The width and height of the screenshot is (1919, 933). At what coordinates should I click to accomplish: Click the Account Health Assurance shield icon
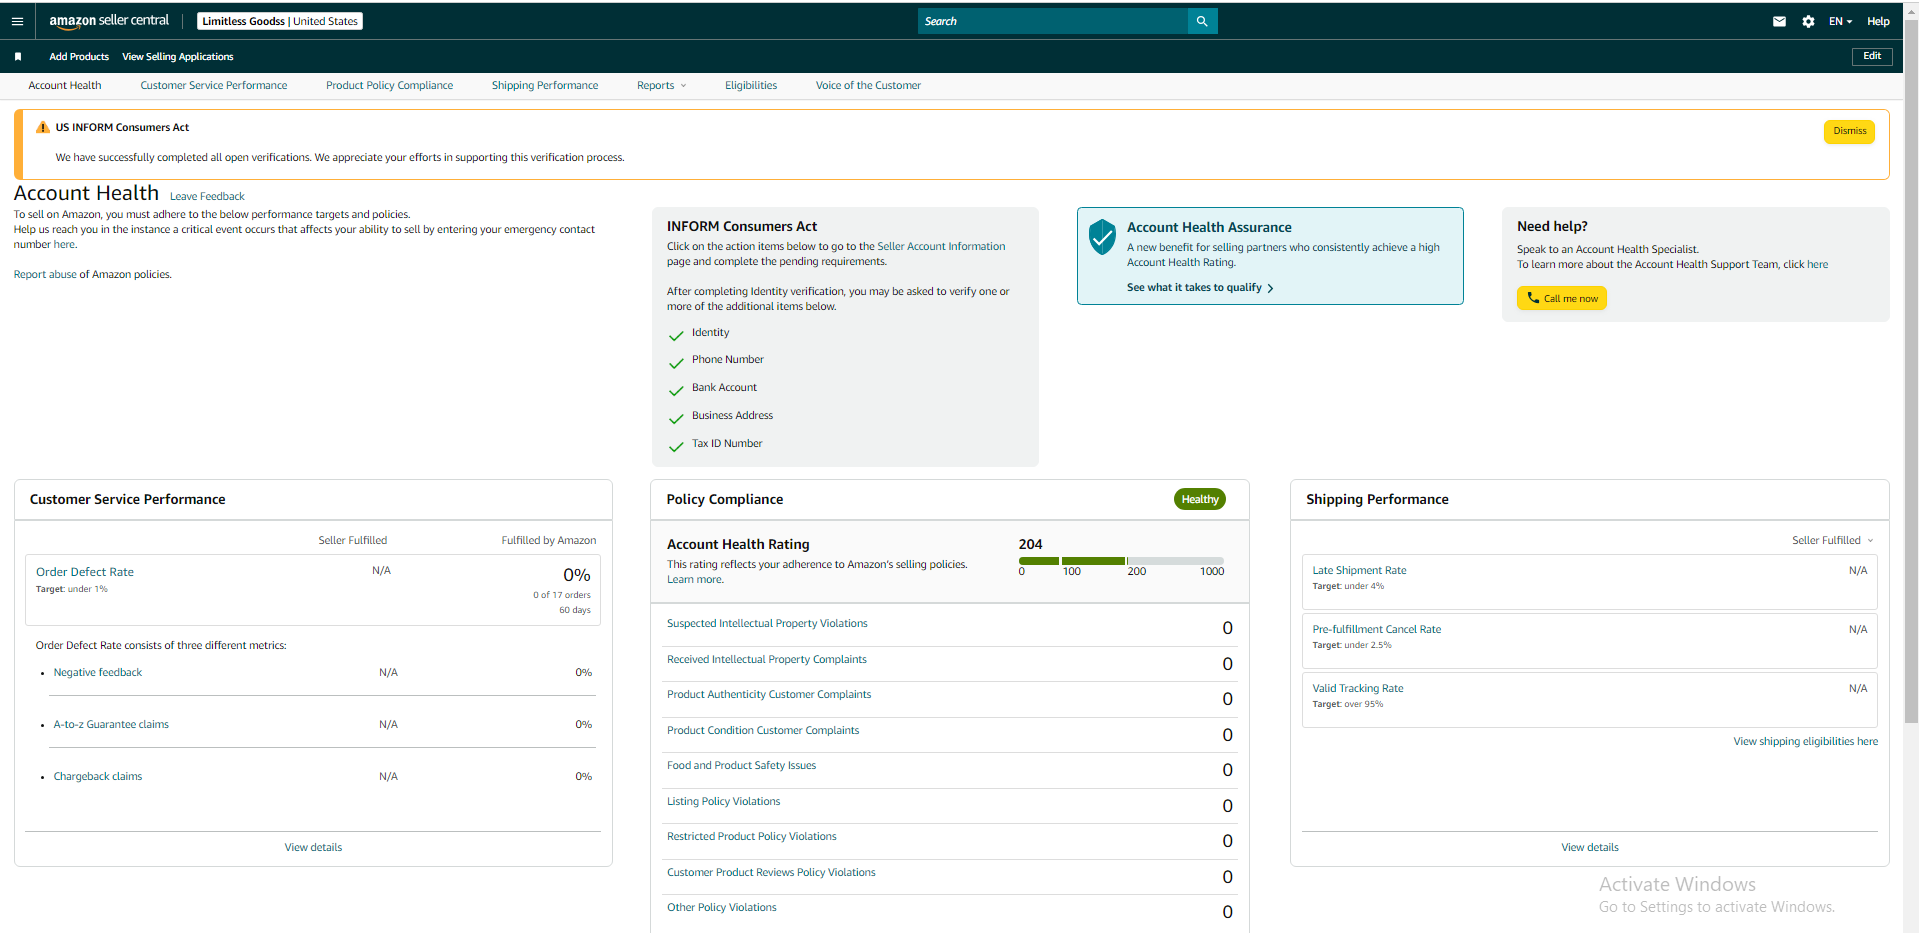coord(1102,237)
